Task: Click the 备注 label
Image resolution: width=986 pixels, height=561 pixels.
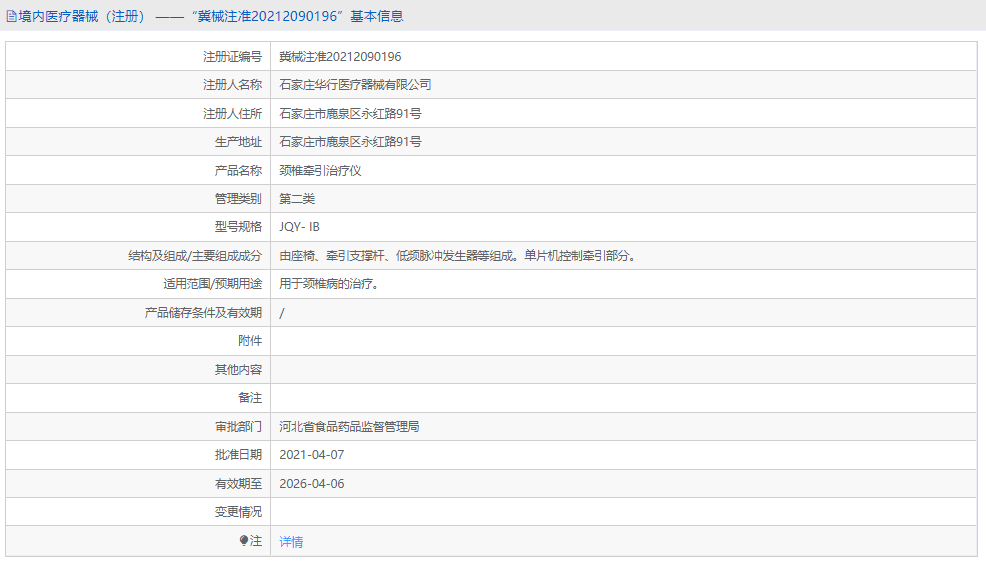Action: pyautogui.click(x=250, y=398)
